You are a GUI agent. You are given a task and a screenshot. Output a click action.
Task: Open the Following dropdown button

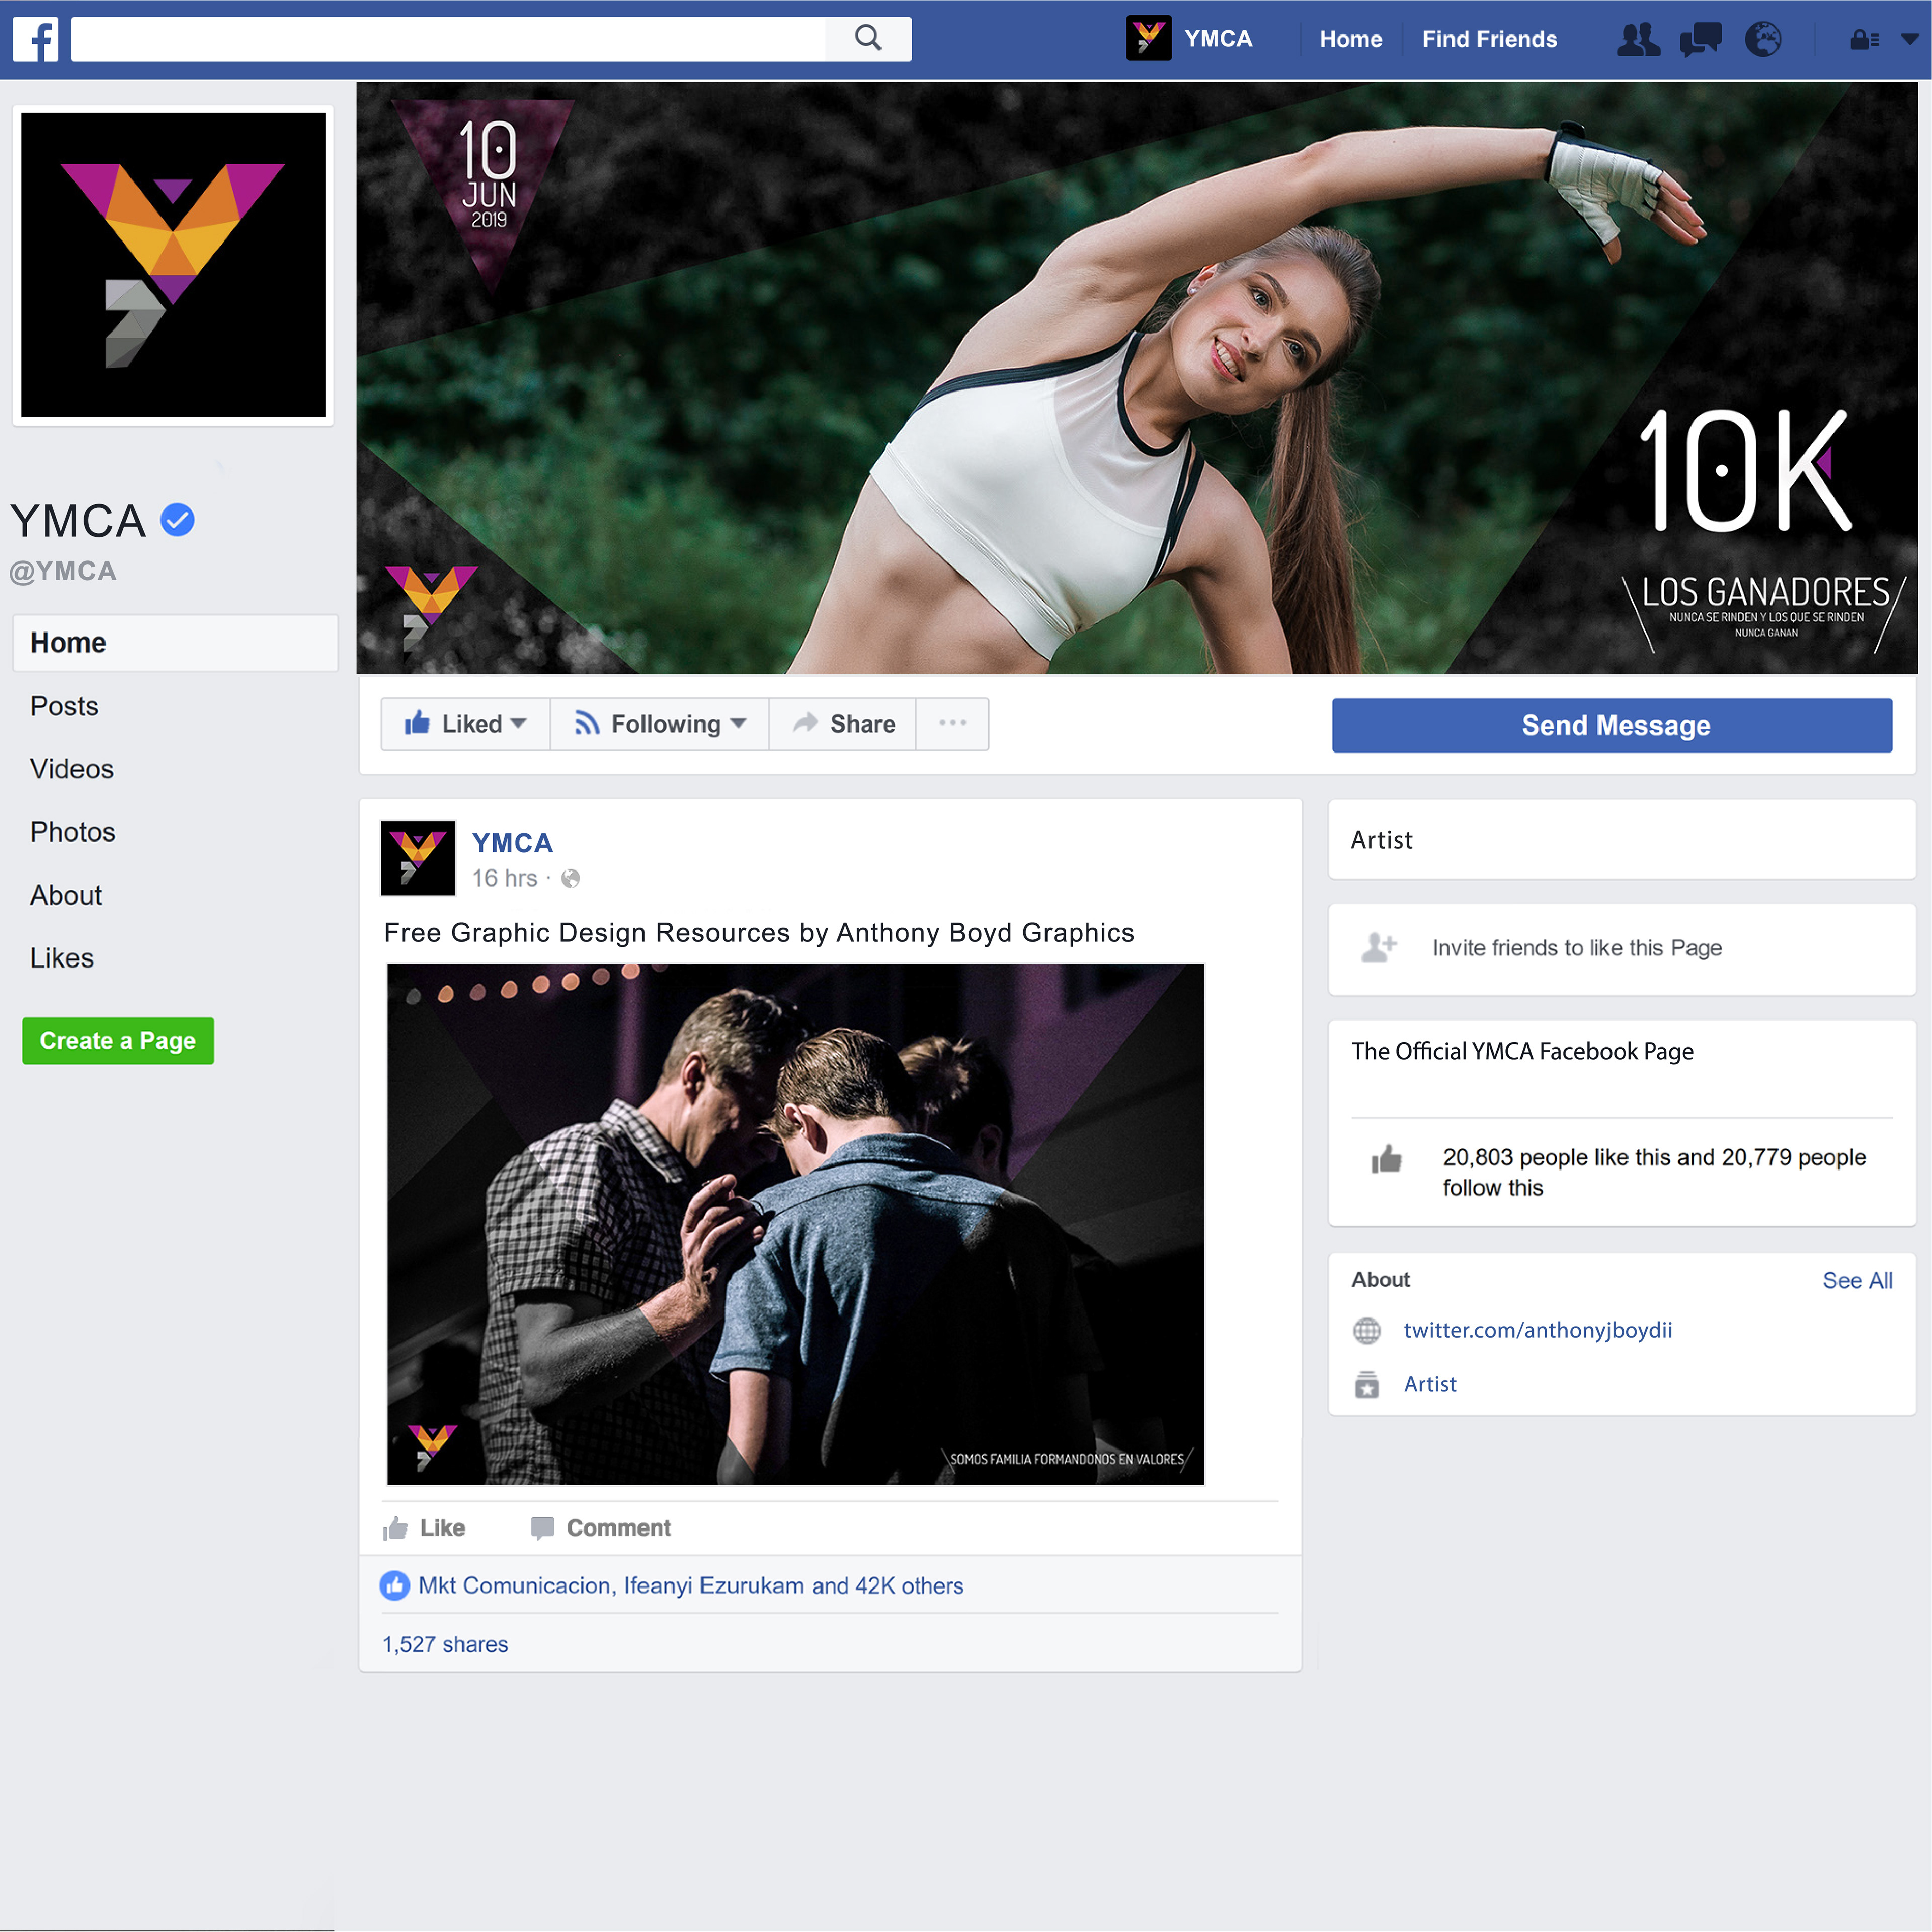(x=659, y=724)
